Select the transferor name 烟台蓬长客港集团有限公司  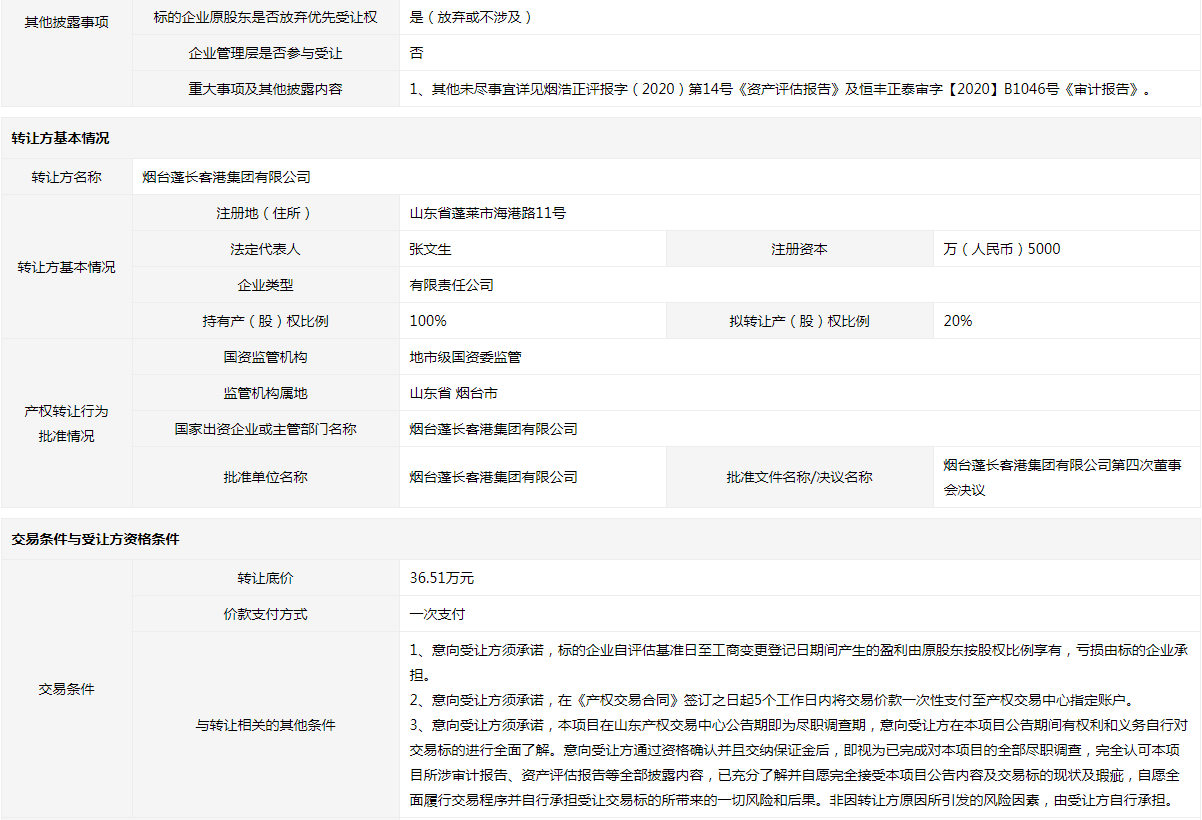[227, 177]
